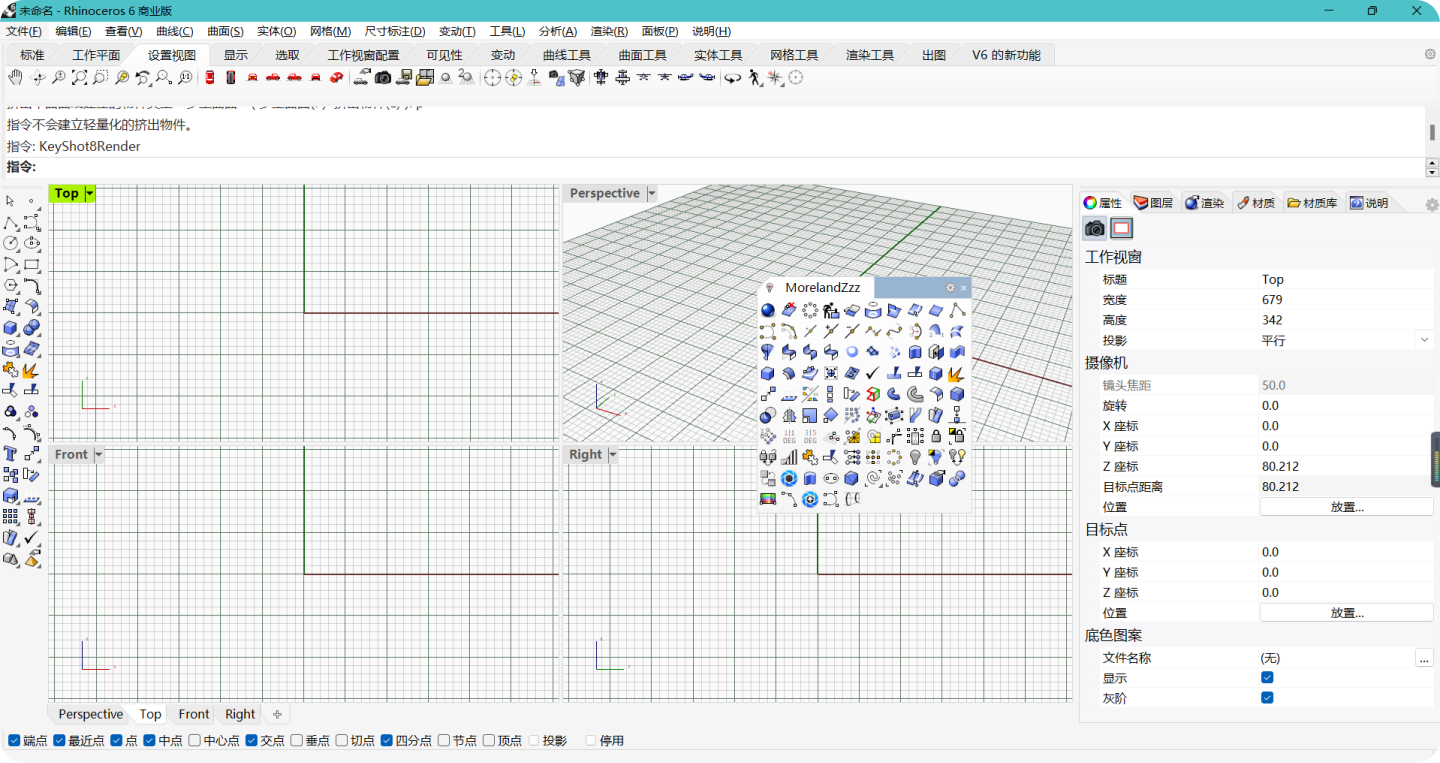1440x763 pixels.
Task: Switch to the 显示 toolbar tab
Action: [x=236, y=55]
